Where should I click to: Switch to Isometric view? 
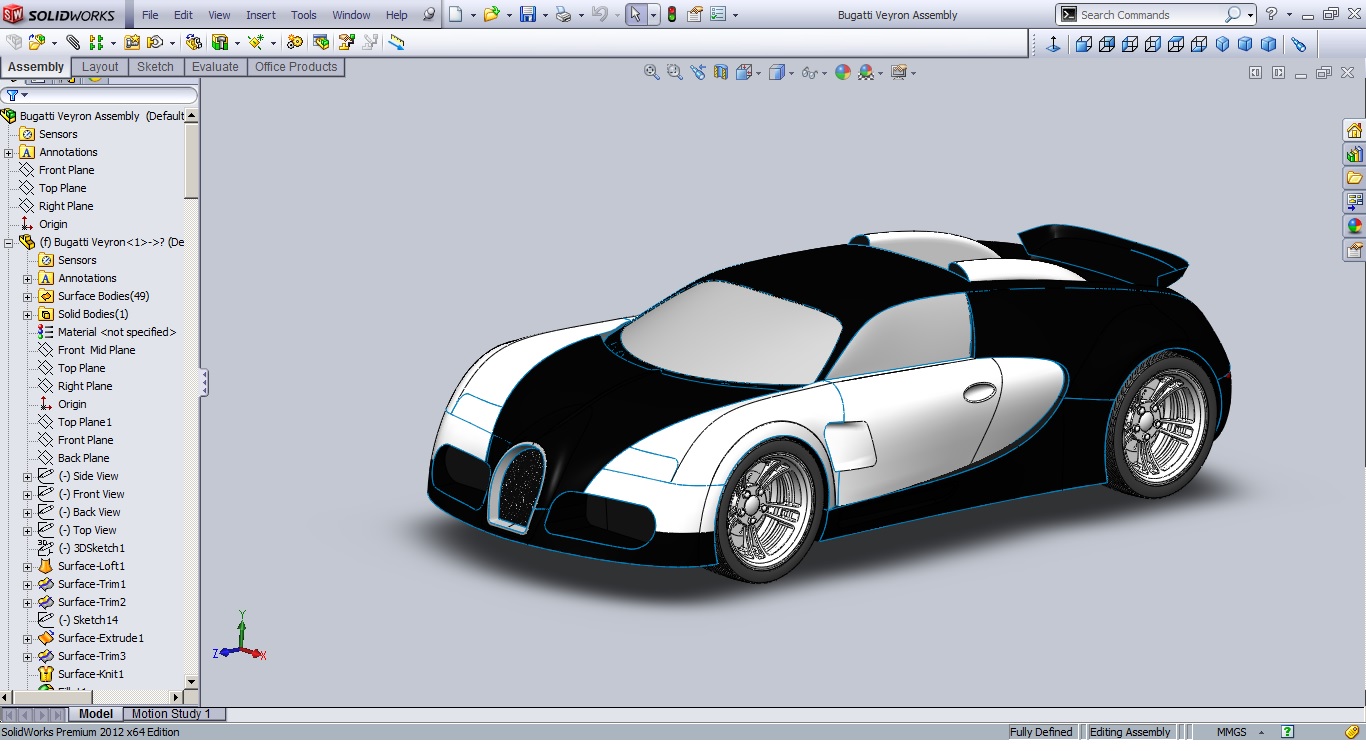click(x=1222, y=44)
